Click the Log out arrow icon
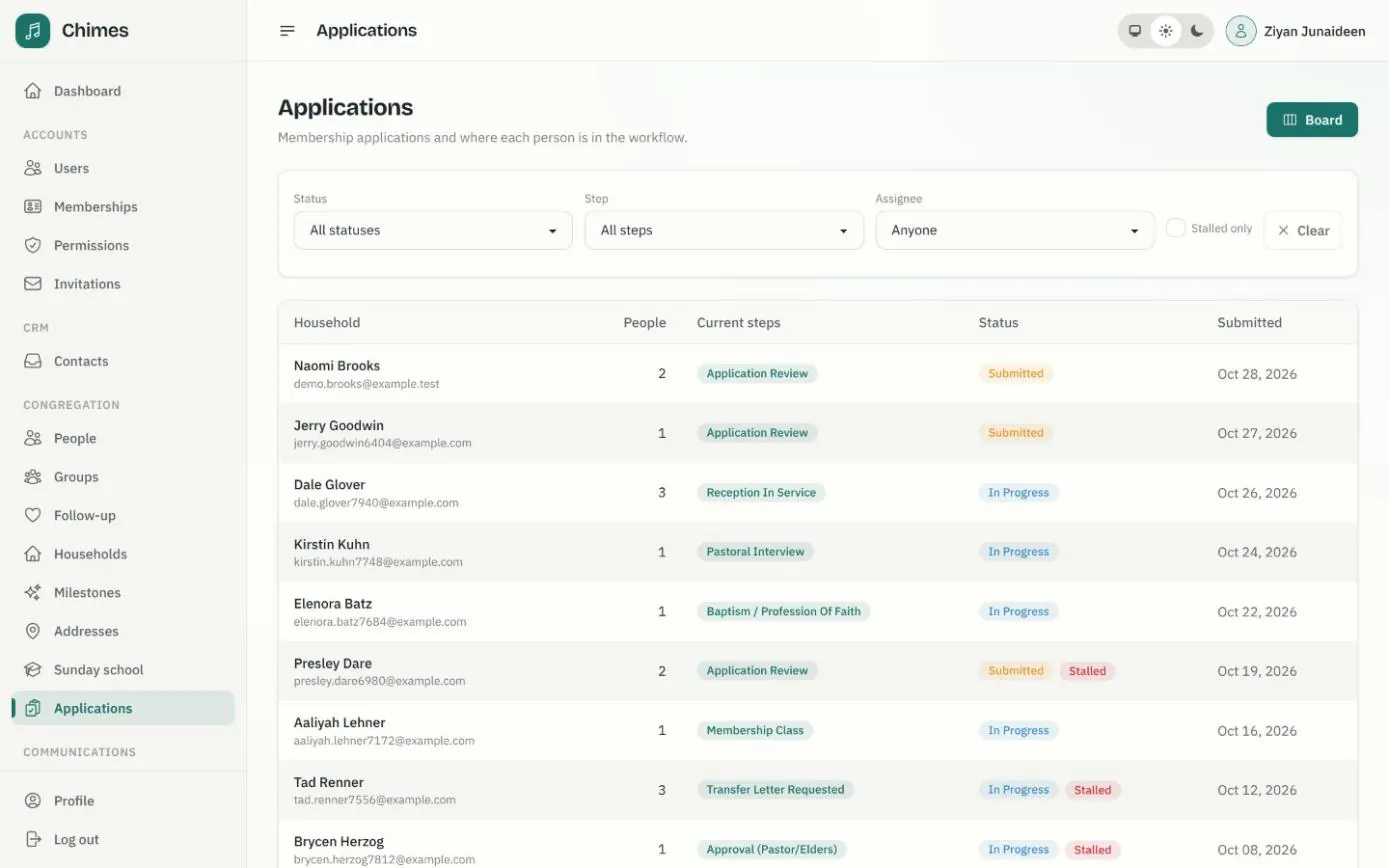Viewport: 1389px width, 868px height. (33, 840)
